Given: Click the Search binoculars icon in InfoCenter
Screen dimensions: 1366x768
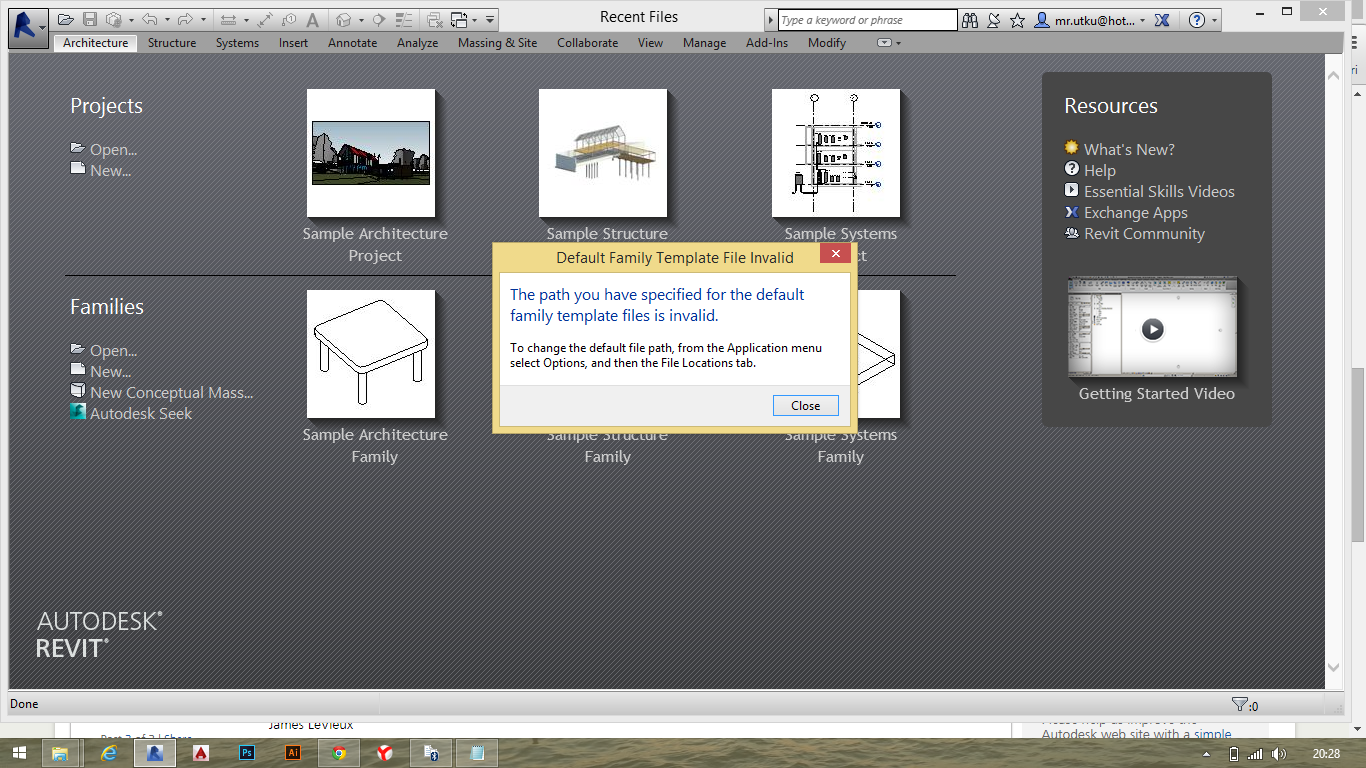Looking at the screenshot, I should 971,19.
